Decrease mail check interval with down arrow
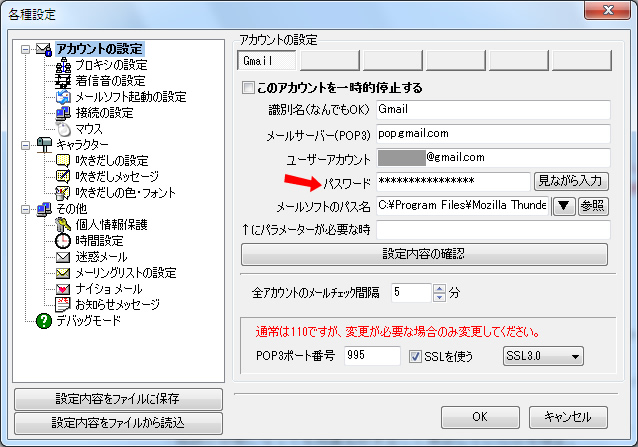 (x=439, y=297)
